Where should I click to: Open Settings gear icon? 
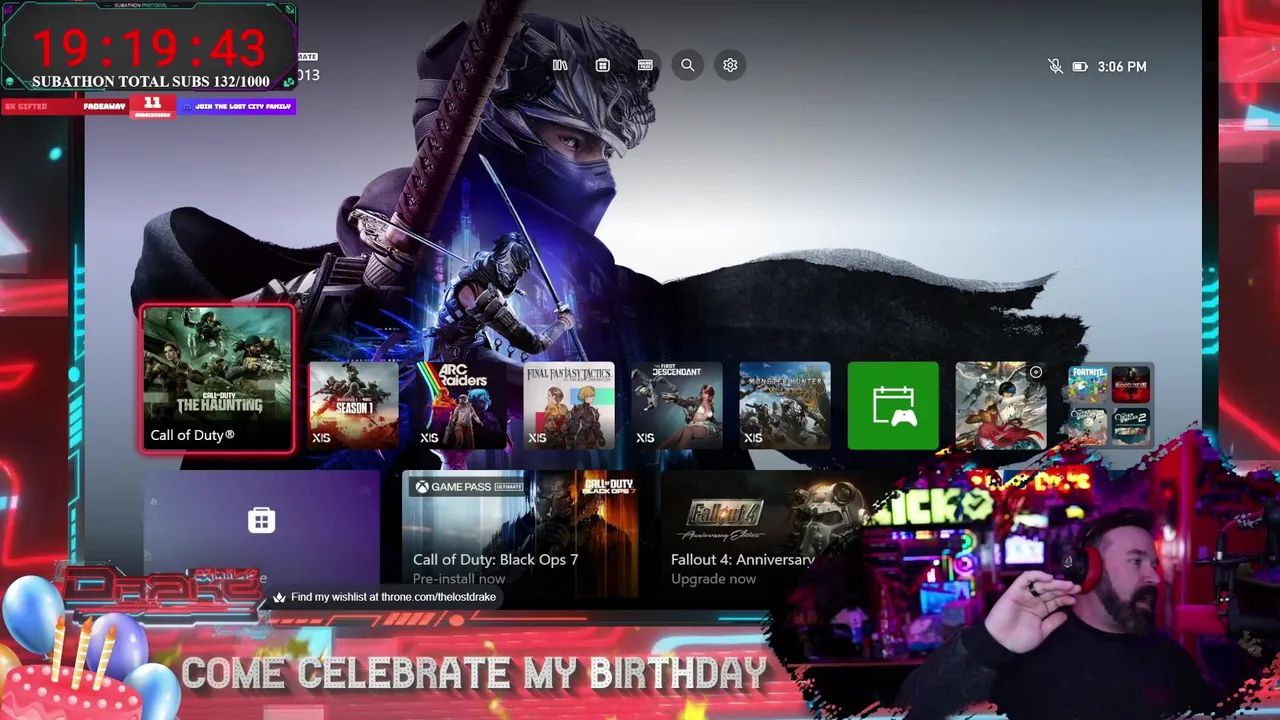point(730,65)
